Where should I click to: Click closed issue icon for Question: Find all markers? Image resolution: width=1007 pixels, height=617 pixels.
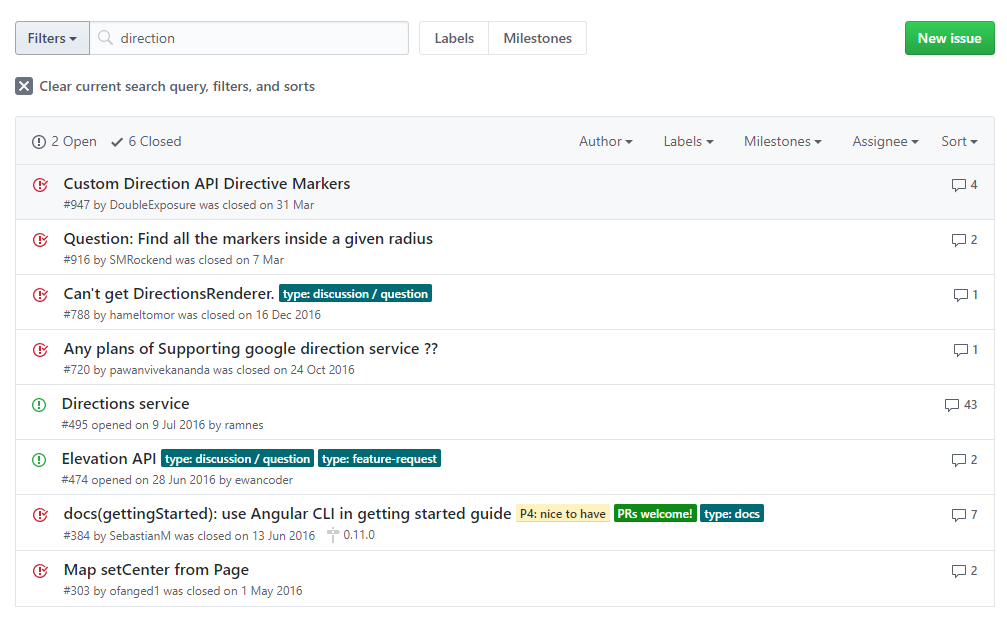tap(40, 240)
